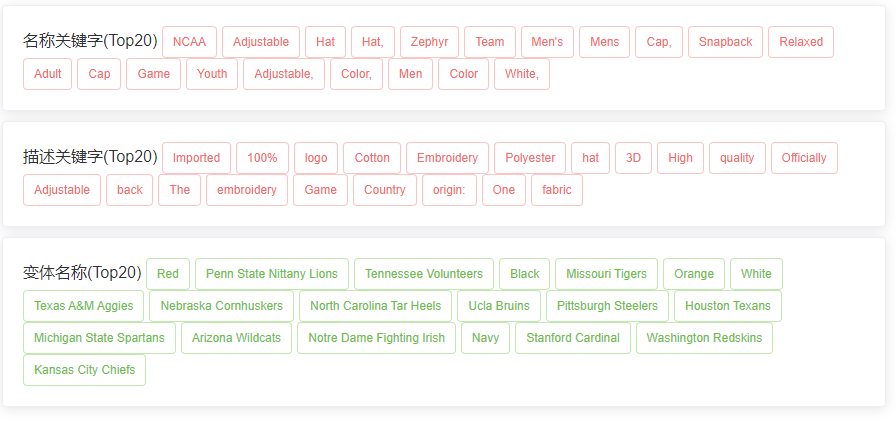
Task: Click the Zephyr keyword tag
Action: tap(429, 42)
